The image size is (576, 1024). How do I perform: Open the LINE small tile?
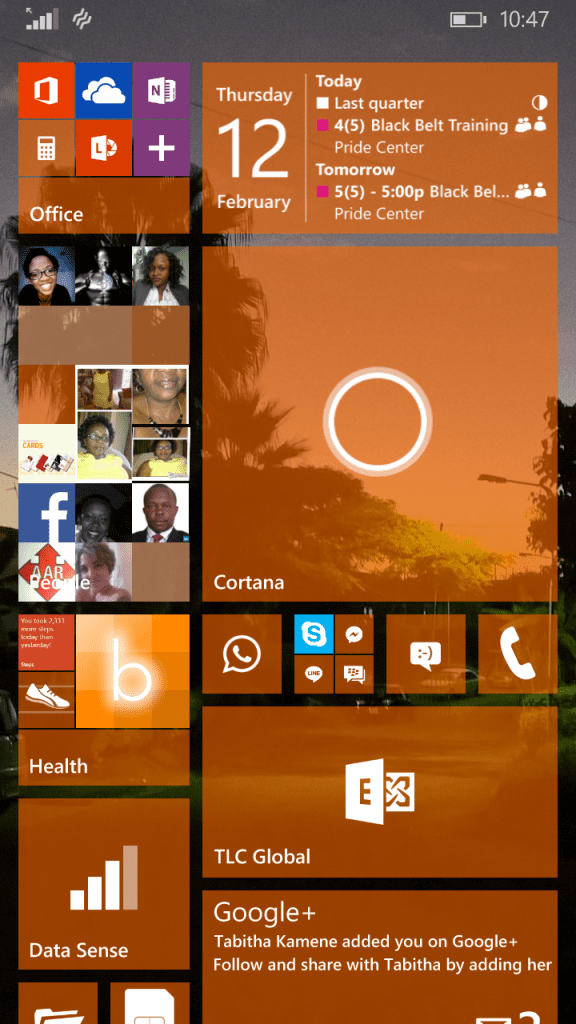pyautogui.click(x=313, y=674)
